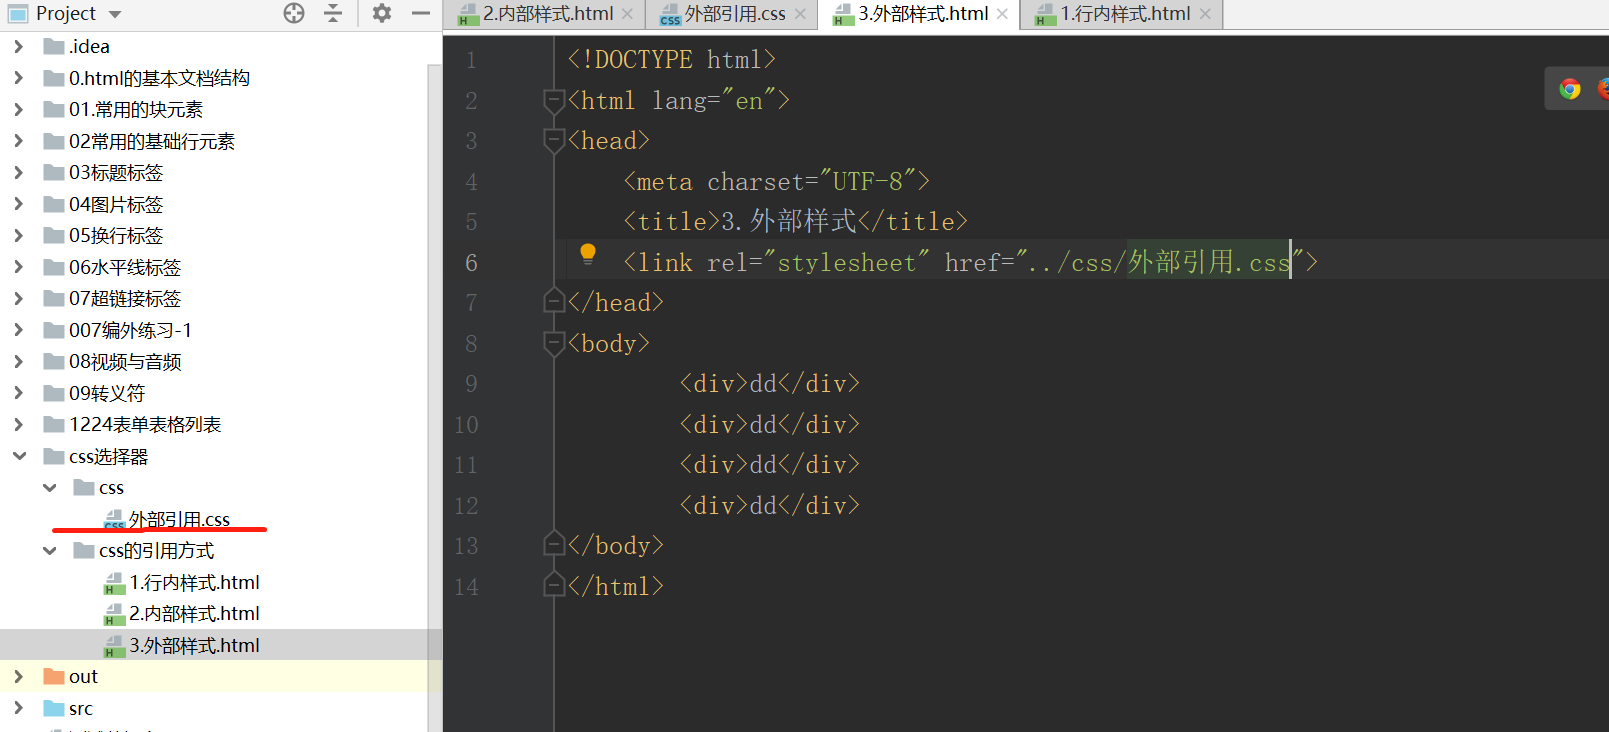Image resolution: width=1609 pixels, height=732 pixels.
Task: Toggle fold marker at html tag line 2
Action: click(553, 101)
